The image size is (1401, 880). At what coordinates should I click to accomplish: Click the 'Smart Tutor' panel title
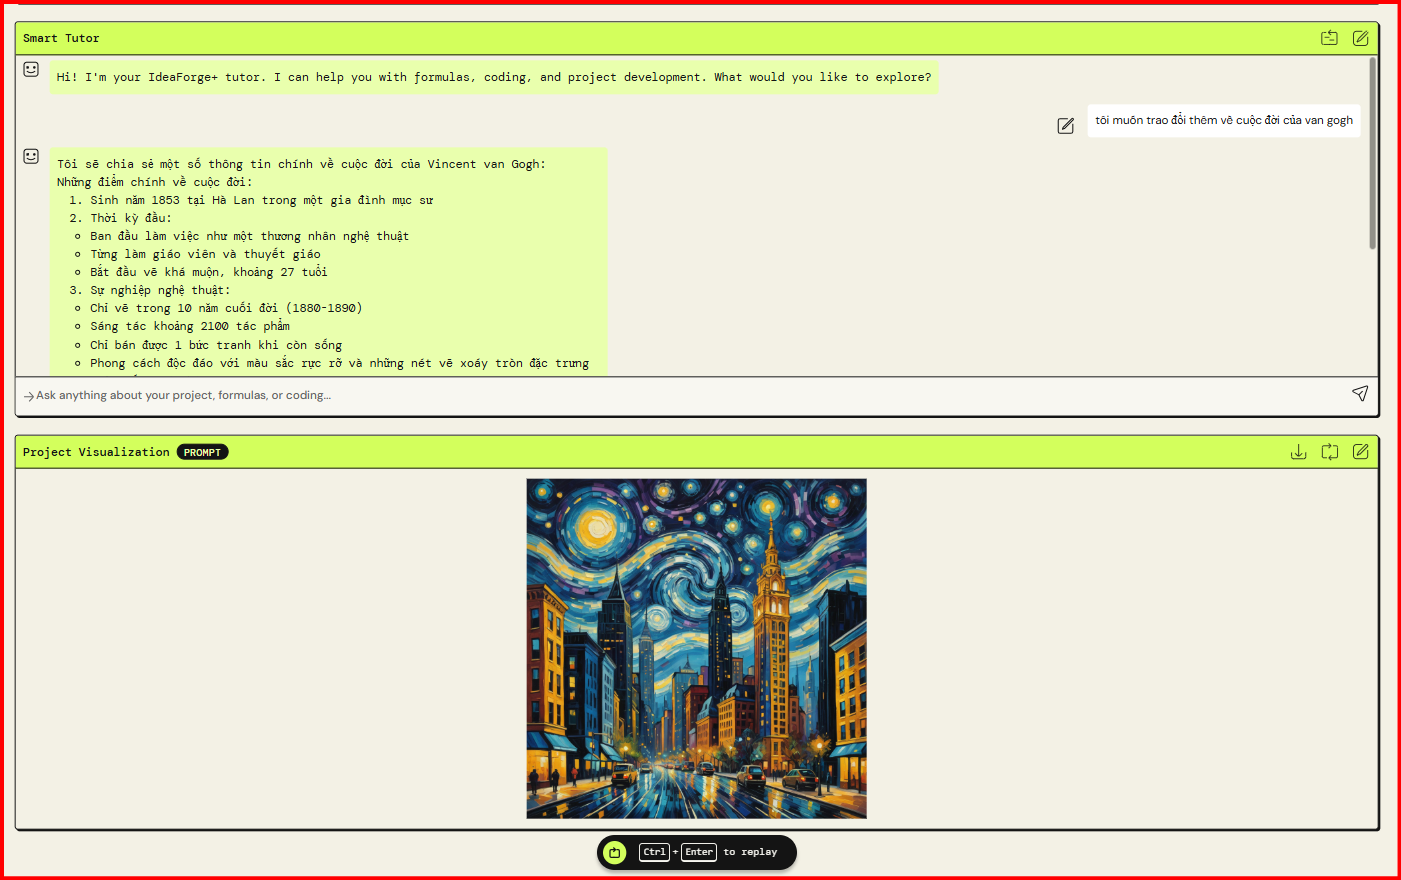(x=61, y=38)
